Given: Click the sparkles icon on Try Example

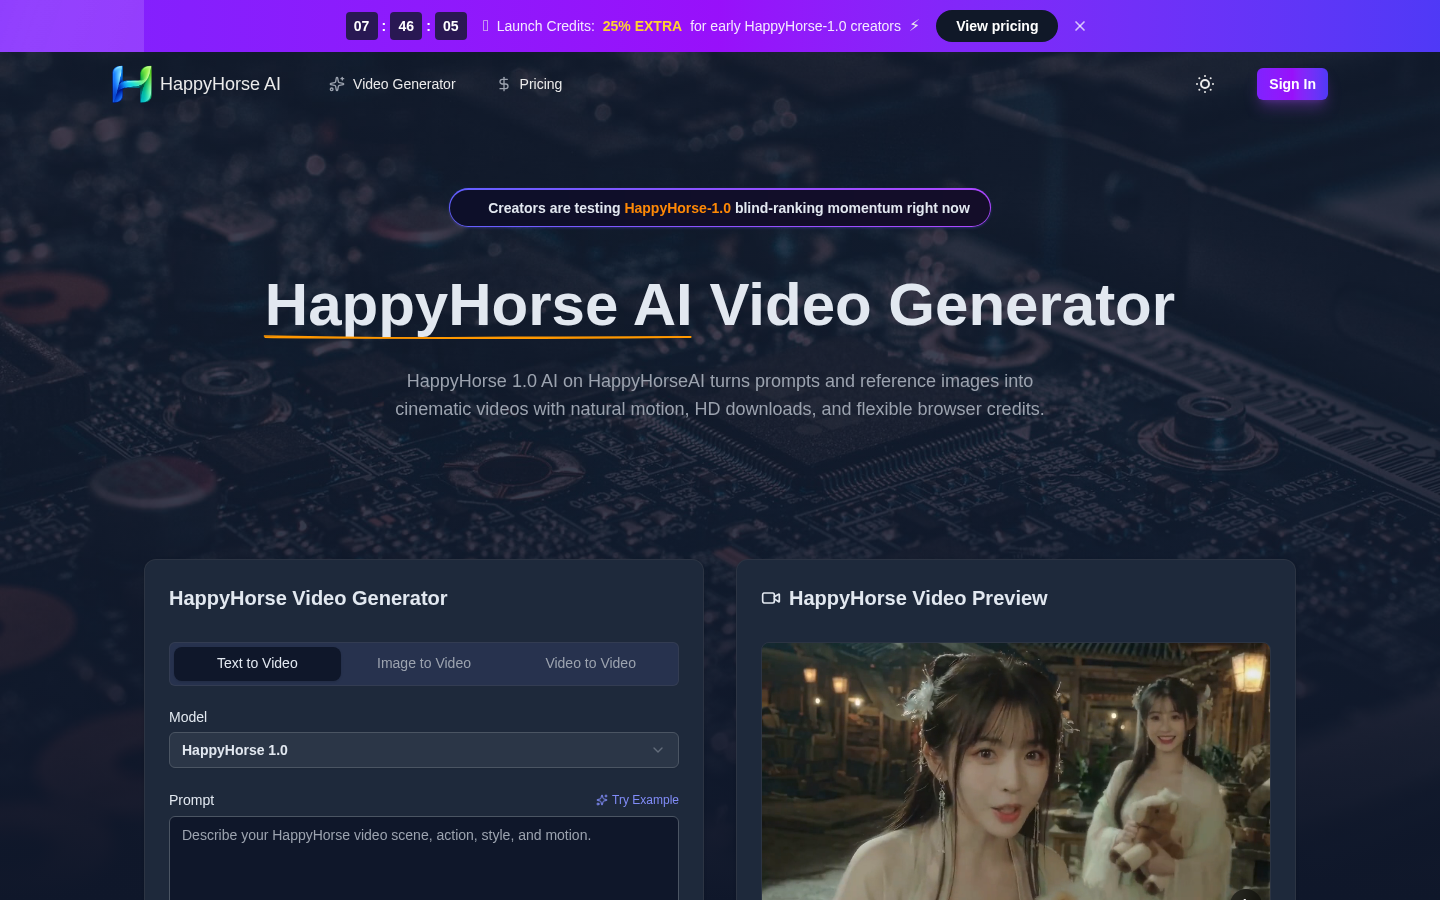Looking at the screenshot, I should coord(602,799).
